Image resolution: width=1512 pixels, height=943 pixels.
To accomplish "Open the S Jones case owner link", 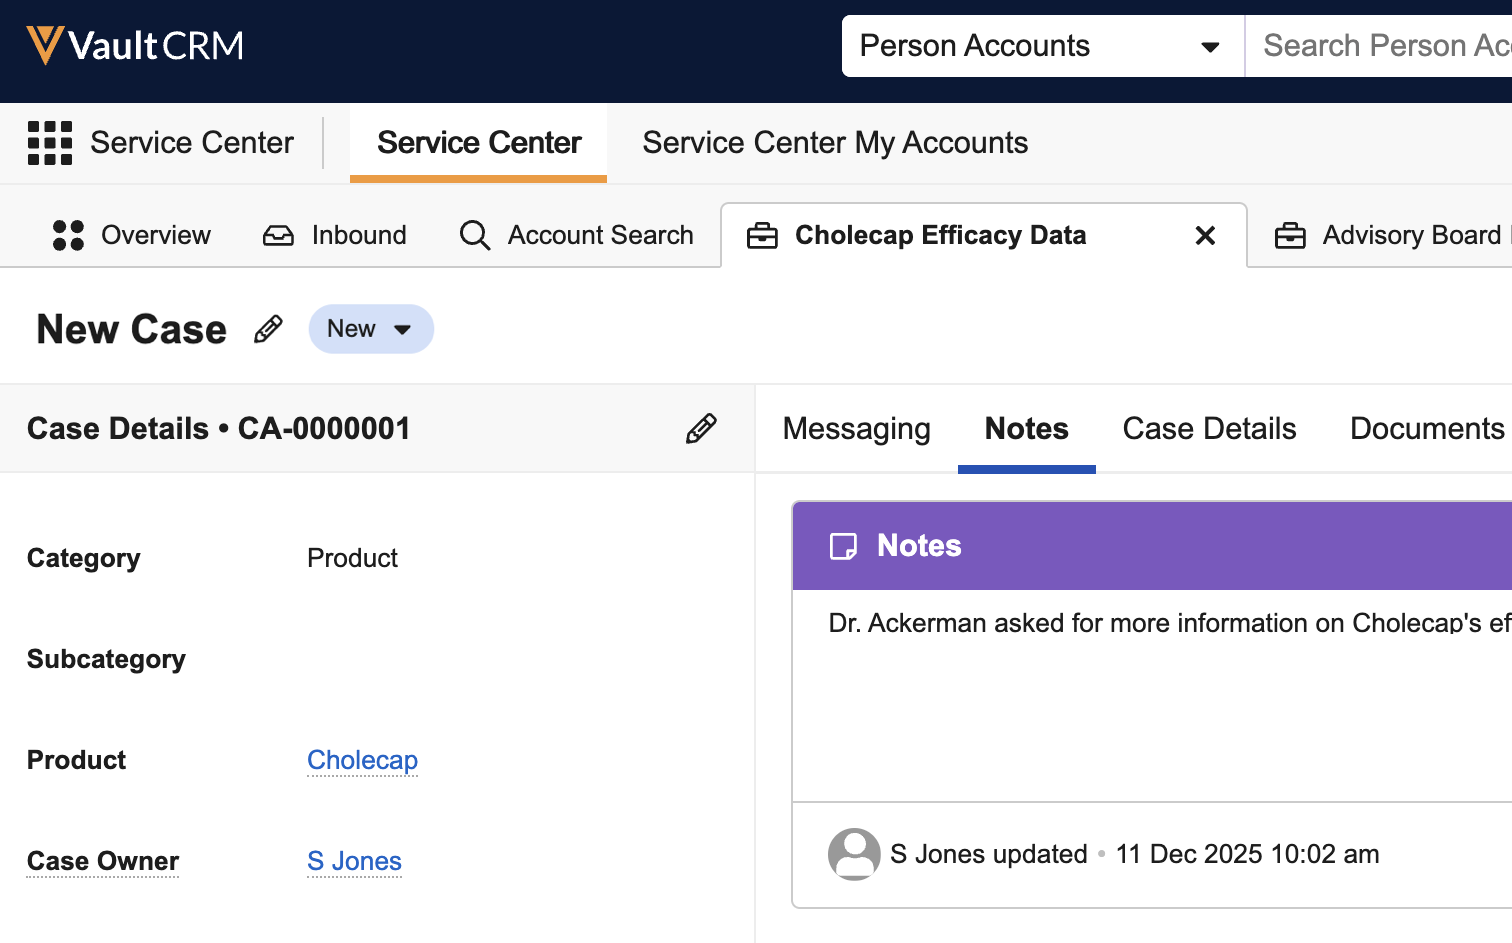I will (354, 861).
